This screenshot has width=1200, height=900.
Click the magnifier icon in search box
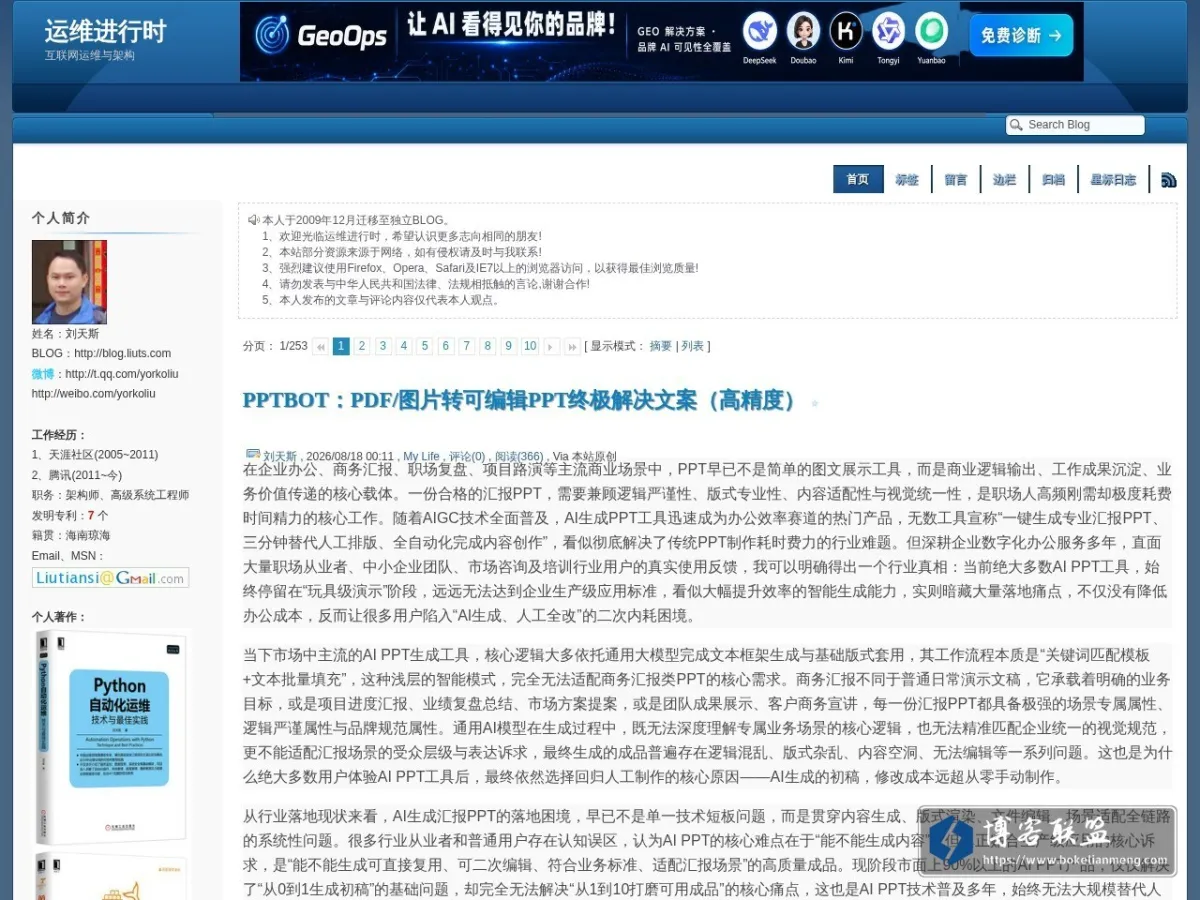tap(1017, 125)
